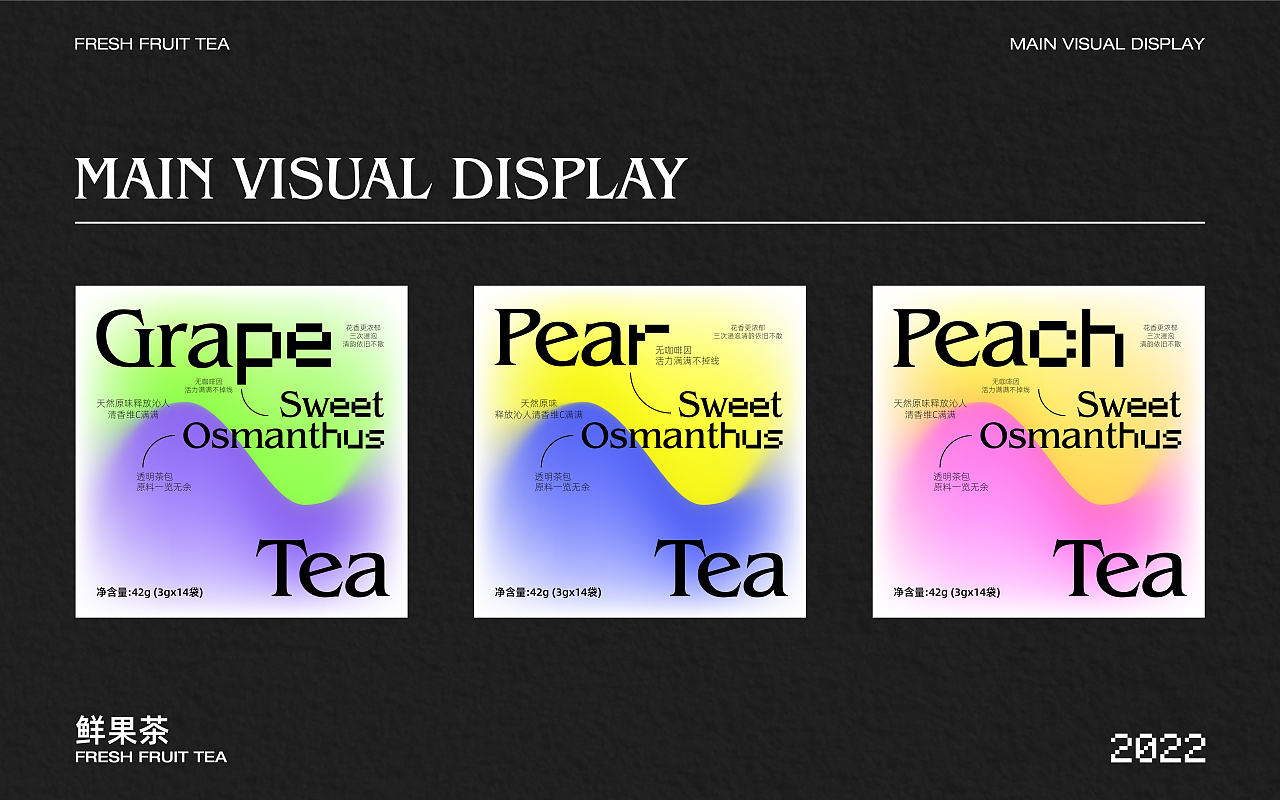Viewport: 1280px width, 800px height.
Task: Click '净含量:42g (3gx14袋)' on the Grape card
Action: pos(150,592)
